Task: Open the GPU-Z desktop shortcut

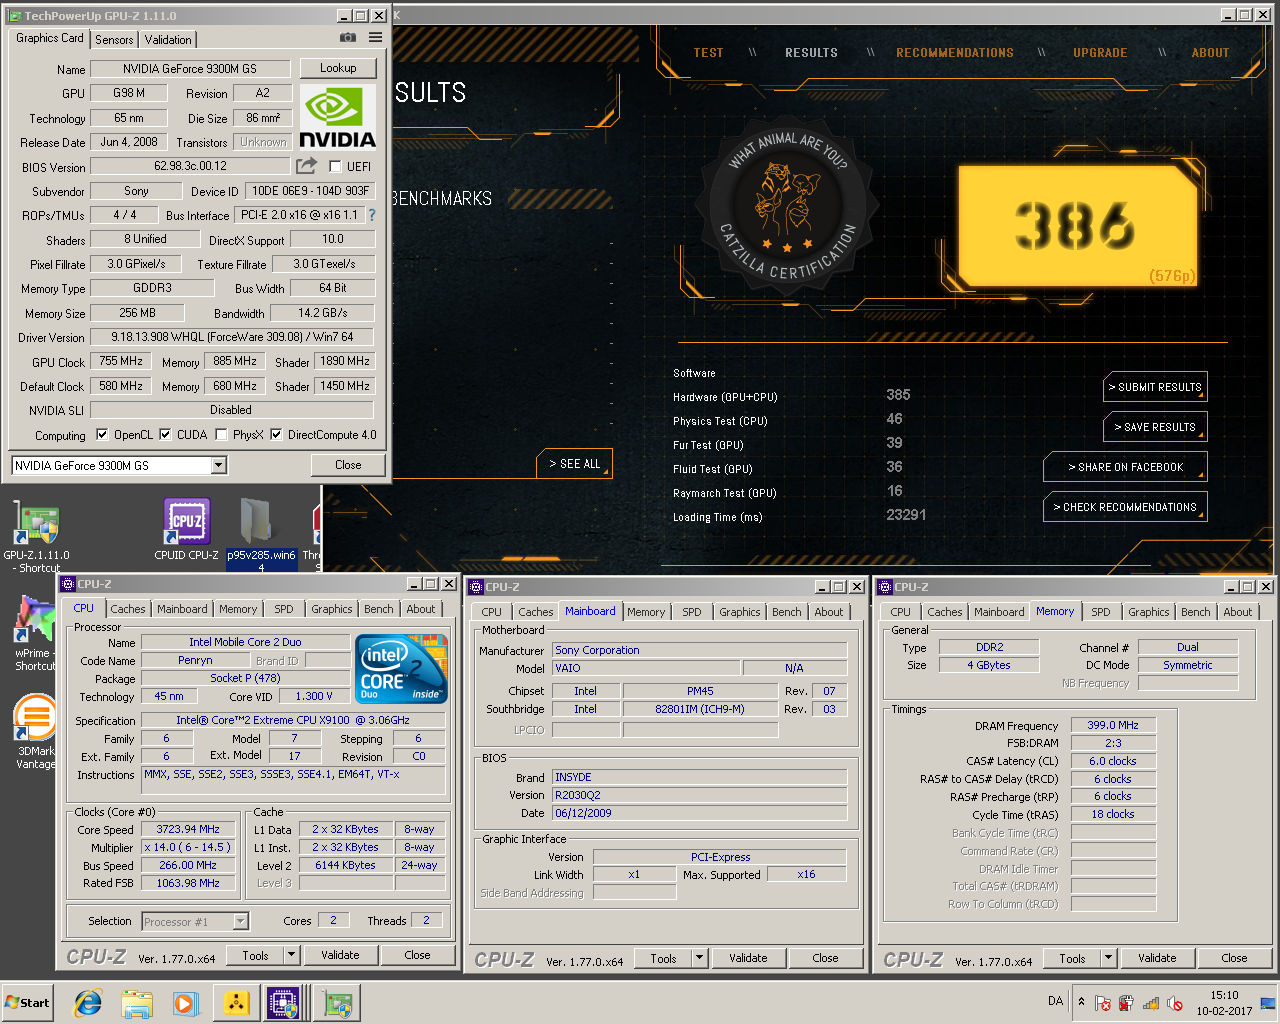Action: coord(37,537)
